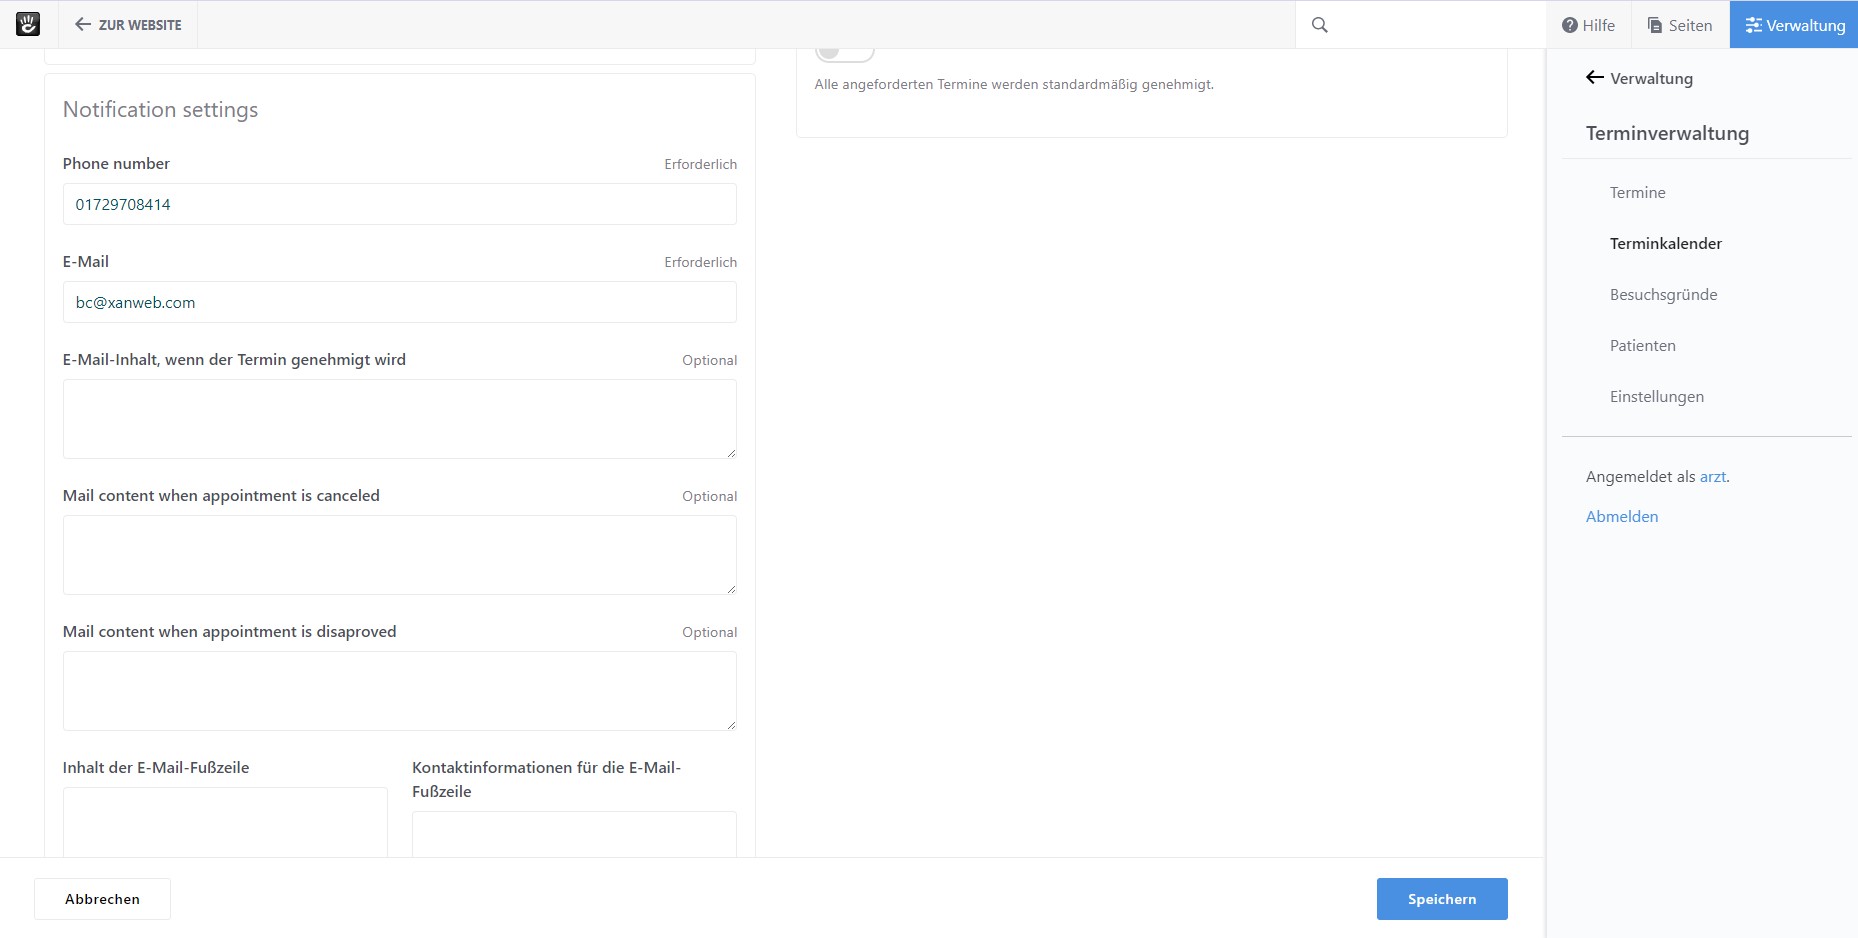Screen dimensions: 1858x938
Task: Click the Verwaltung sliders icon
Action: click(x=1754, y=25)
